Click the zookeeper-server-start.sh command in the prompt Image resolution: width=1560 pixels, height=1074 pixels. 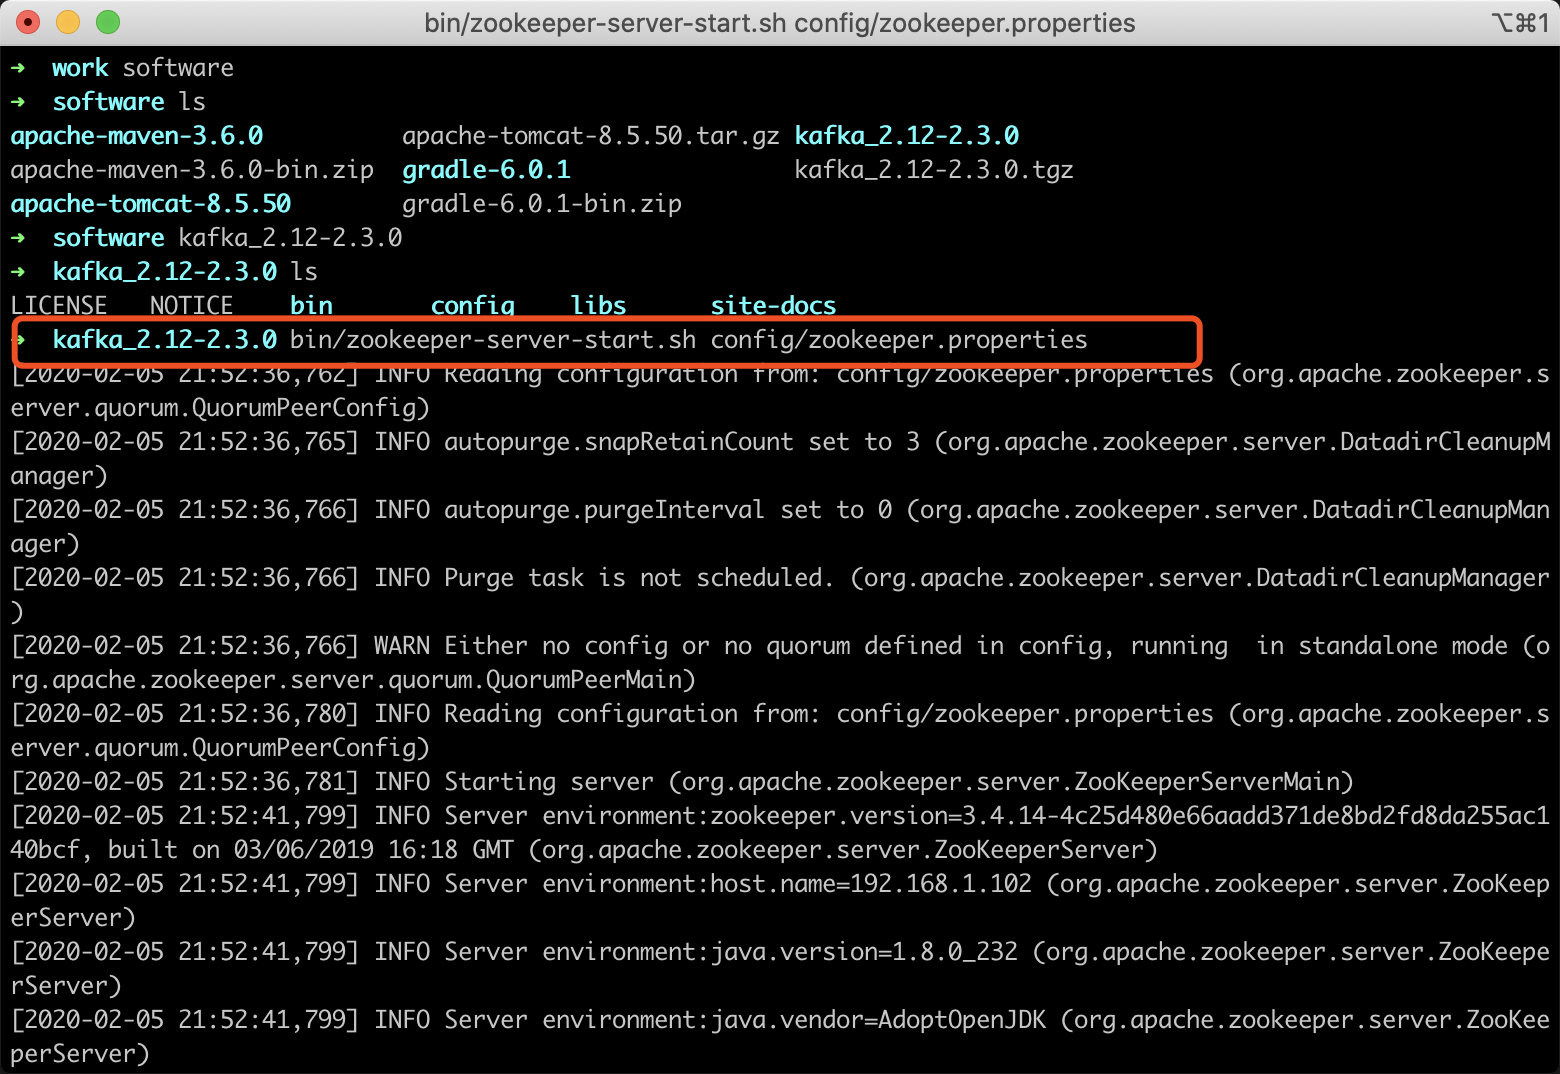493,339
